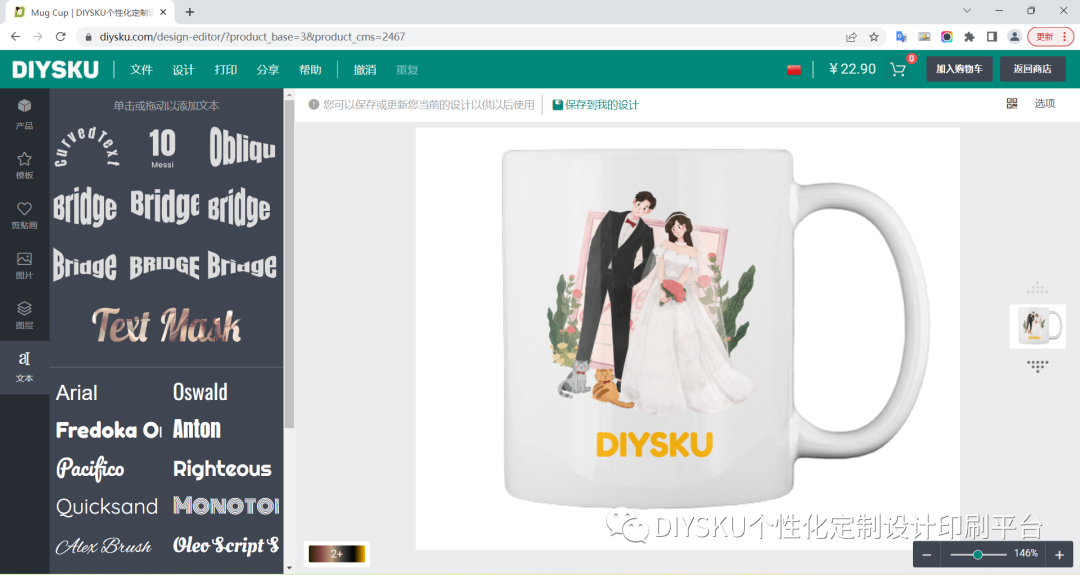
Task: Click the shopping cart icon
Action: click(897, 70)
